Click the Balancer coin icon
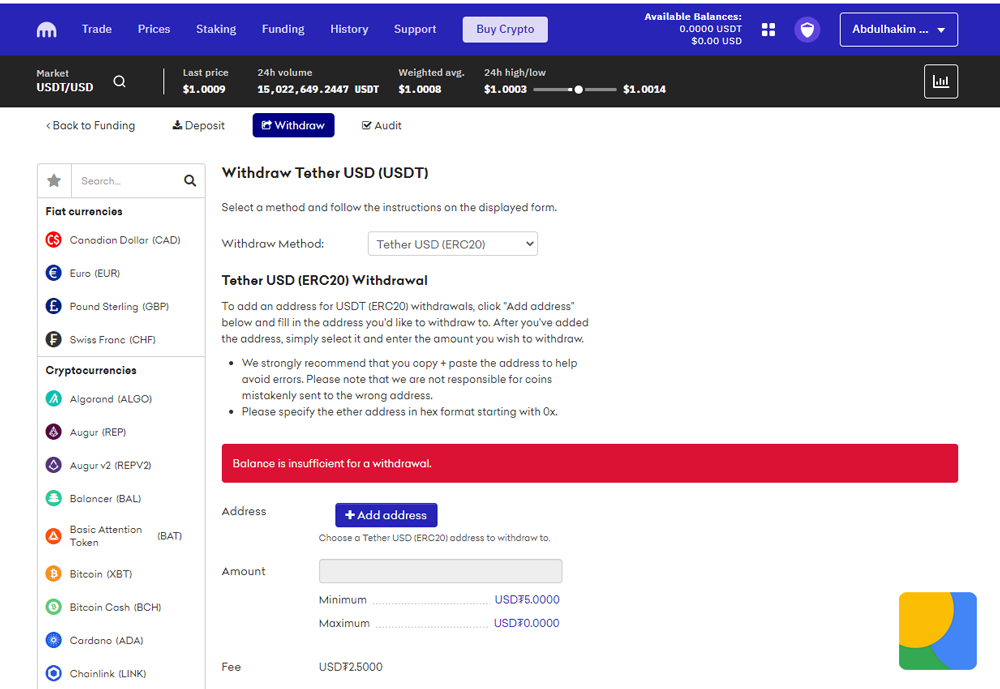Image resolution: width=1000 pixels, height=689 pixels. tap(54, 498)
